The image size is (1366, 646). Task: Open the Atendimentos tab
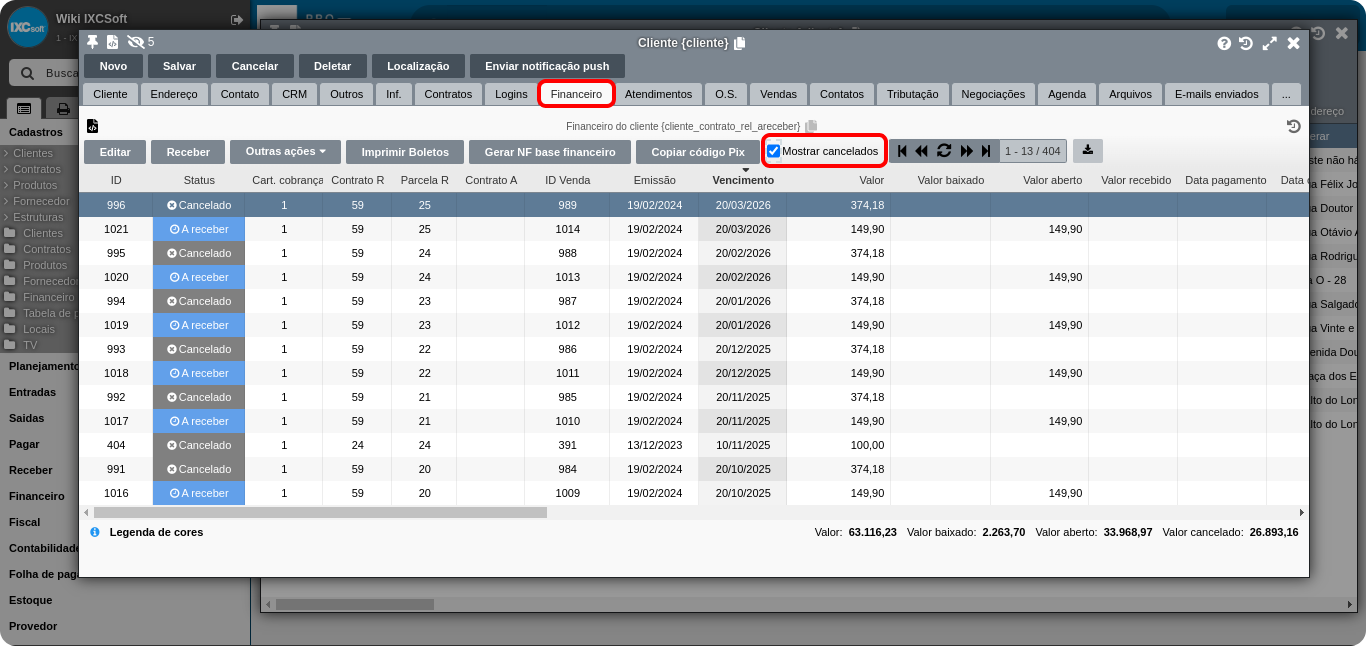pyautogui.click(x=658, y=94)
